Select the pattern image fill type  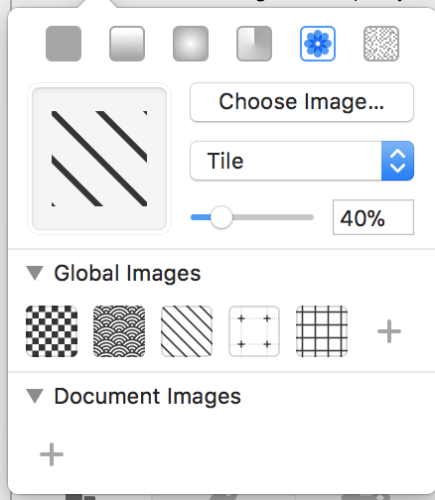(318, 44)
